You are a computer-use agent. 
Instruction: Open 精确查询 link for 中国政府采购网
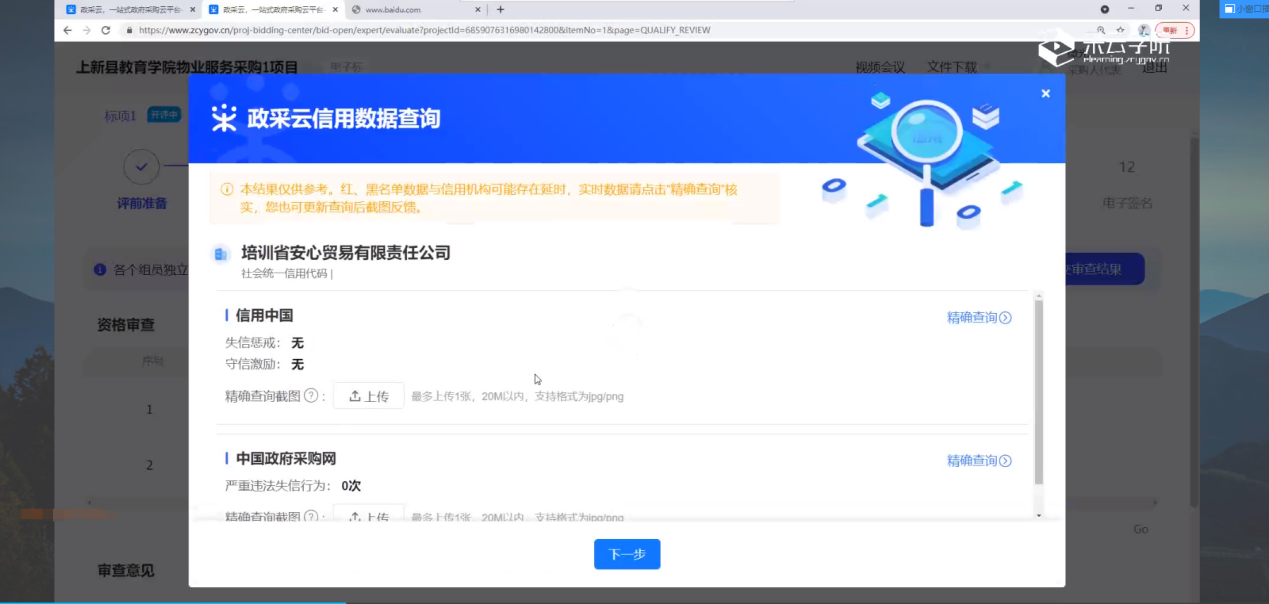979,461
